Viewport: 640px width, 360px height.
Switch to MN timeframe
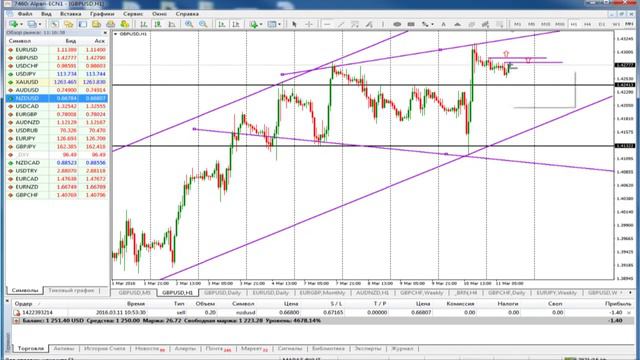click(629, 24)
